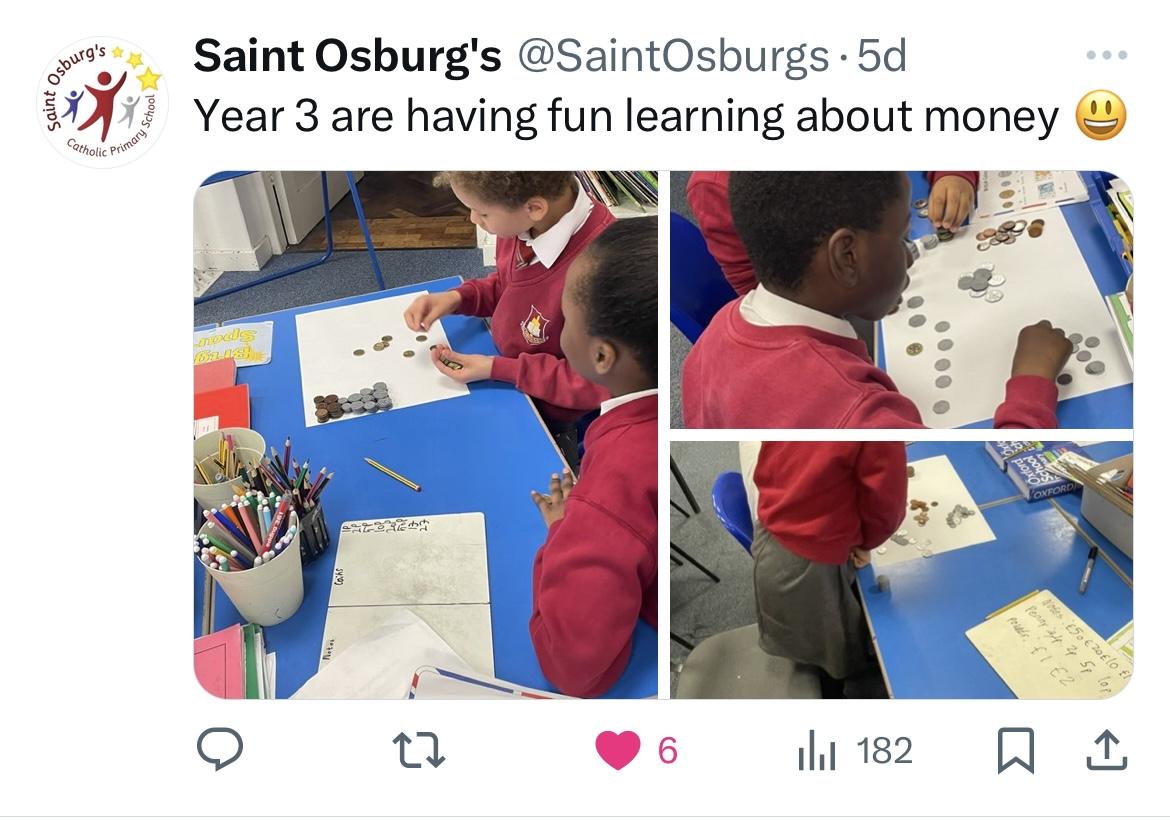This screenshot has width=1170, height=820.
Task: Click the like count number 6
Action: [x=668, y=751]
